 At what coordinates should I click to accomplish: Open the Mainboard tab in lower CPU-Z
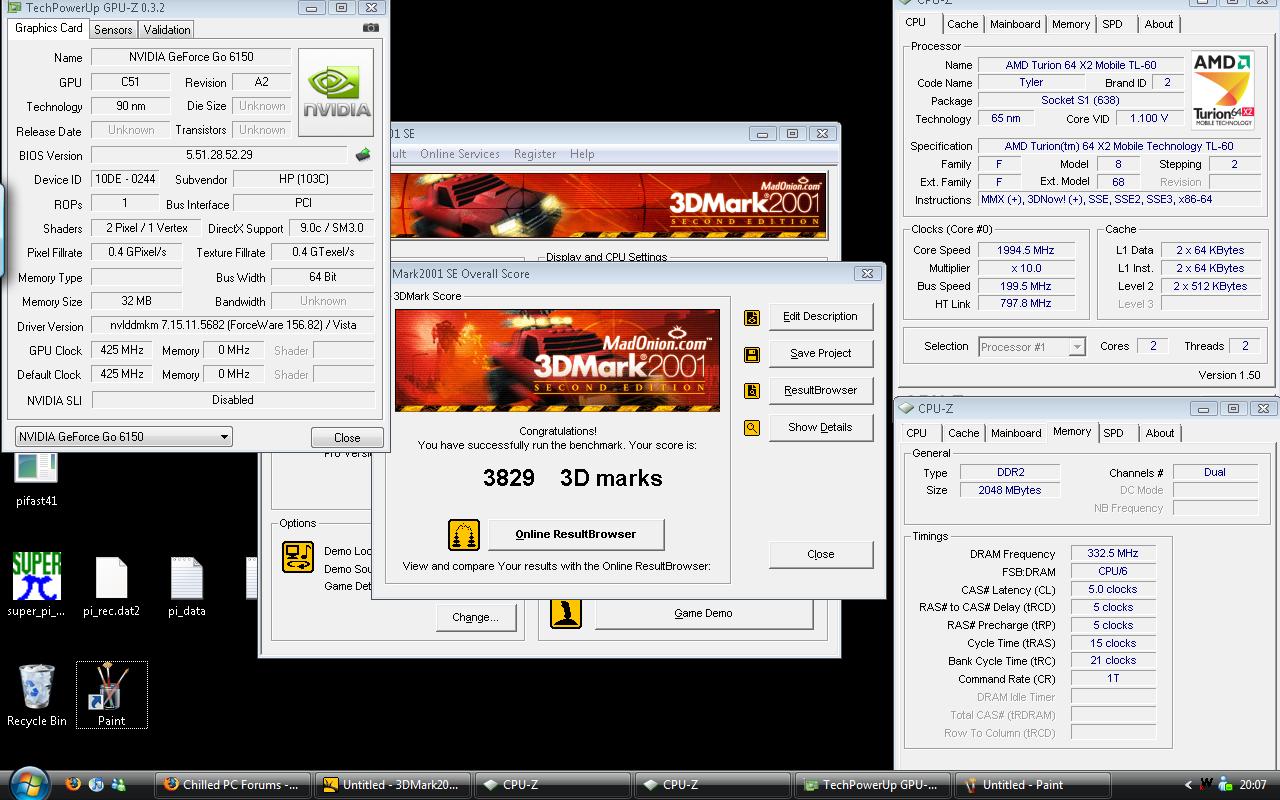tap(1016, 433)
